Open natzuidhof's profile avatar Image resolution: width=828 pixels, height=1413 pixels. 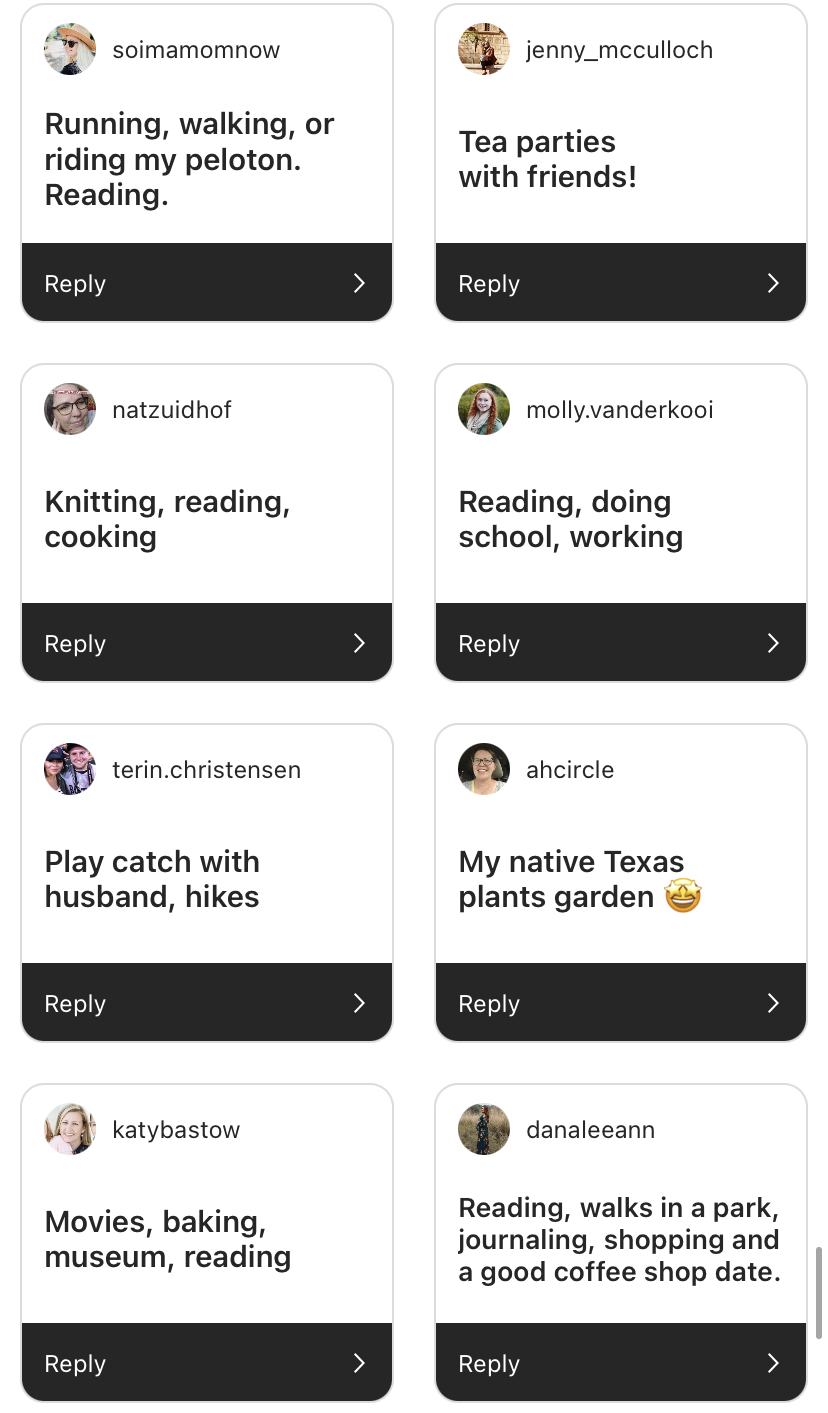[70, 409]
